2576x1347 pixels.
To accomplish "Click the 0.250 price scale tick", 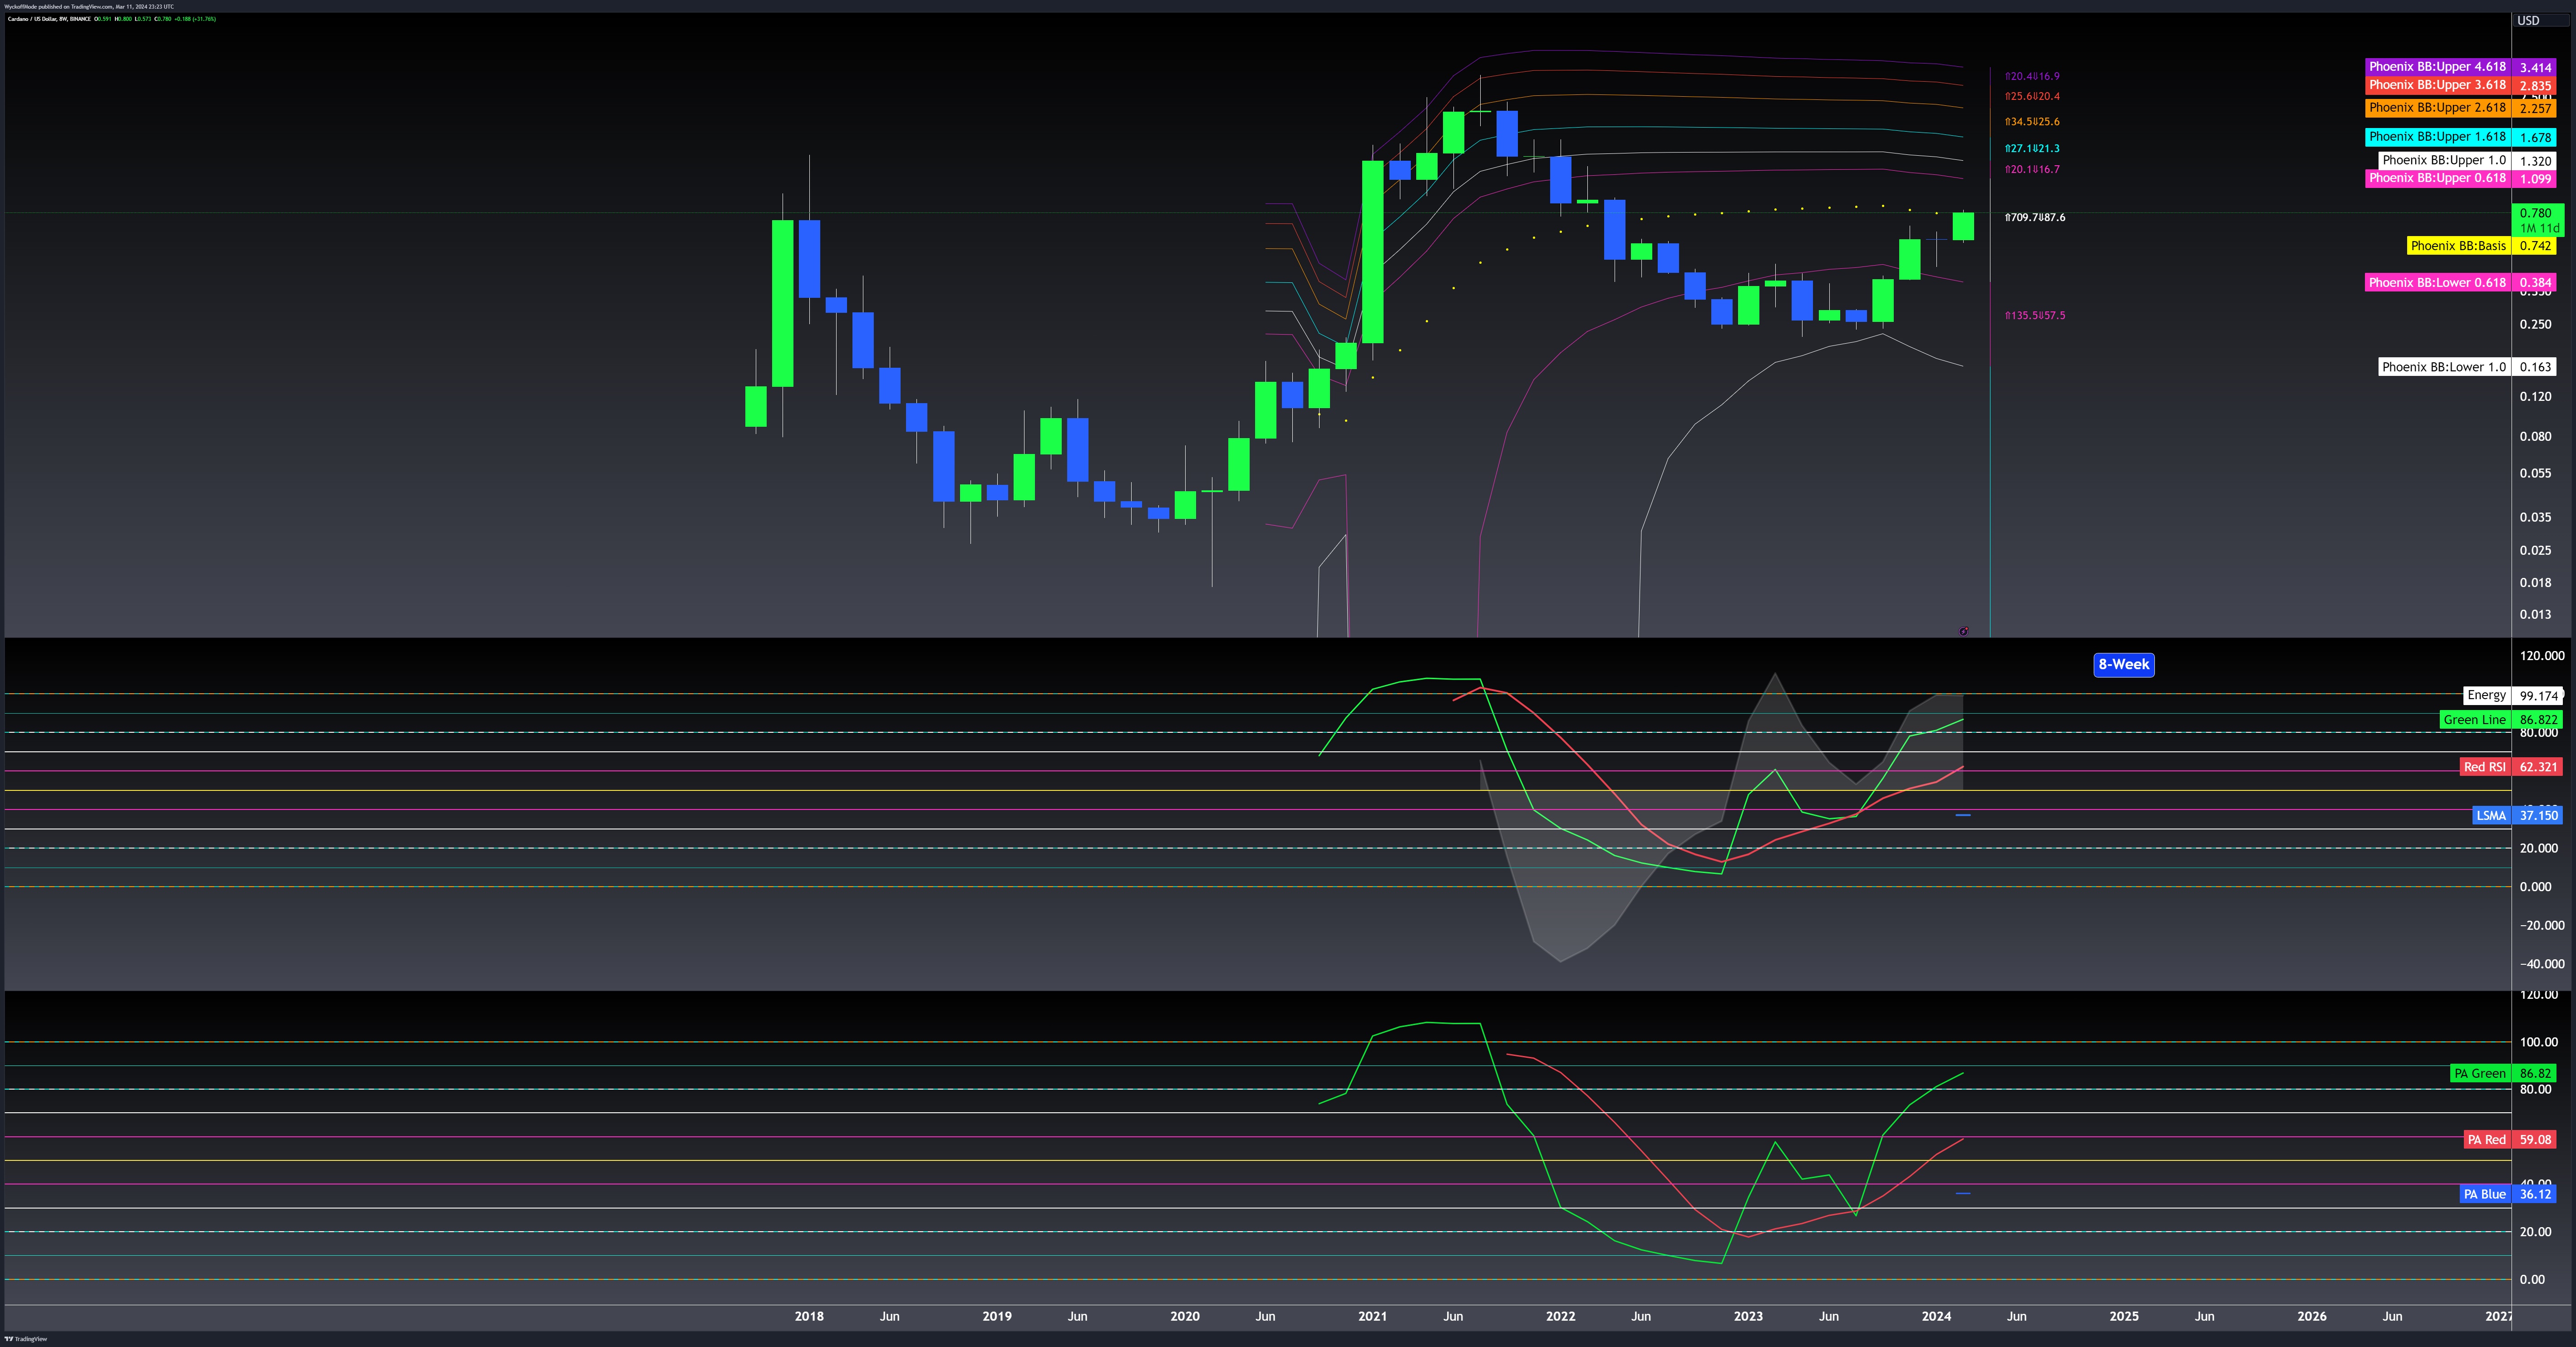I will click(x=2535, y=324).
